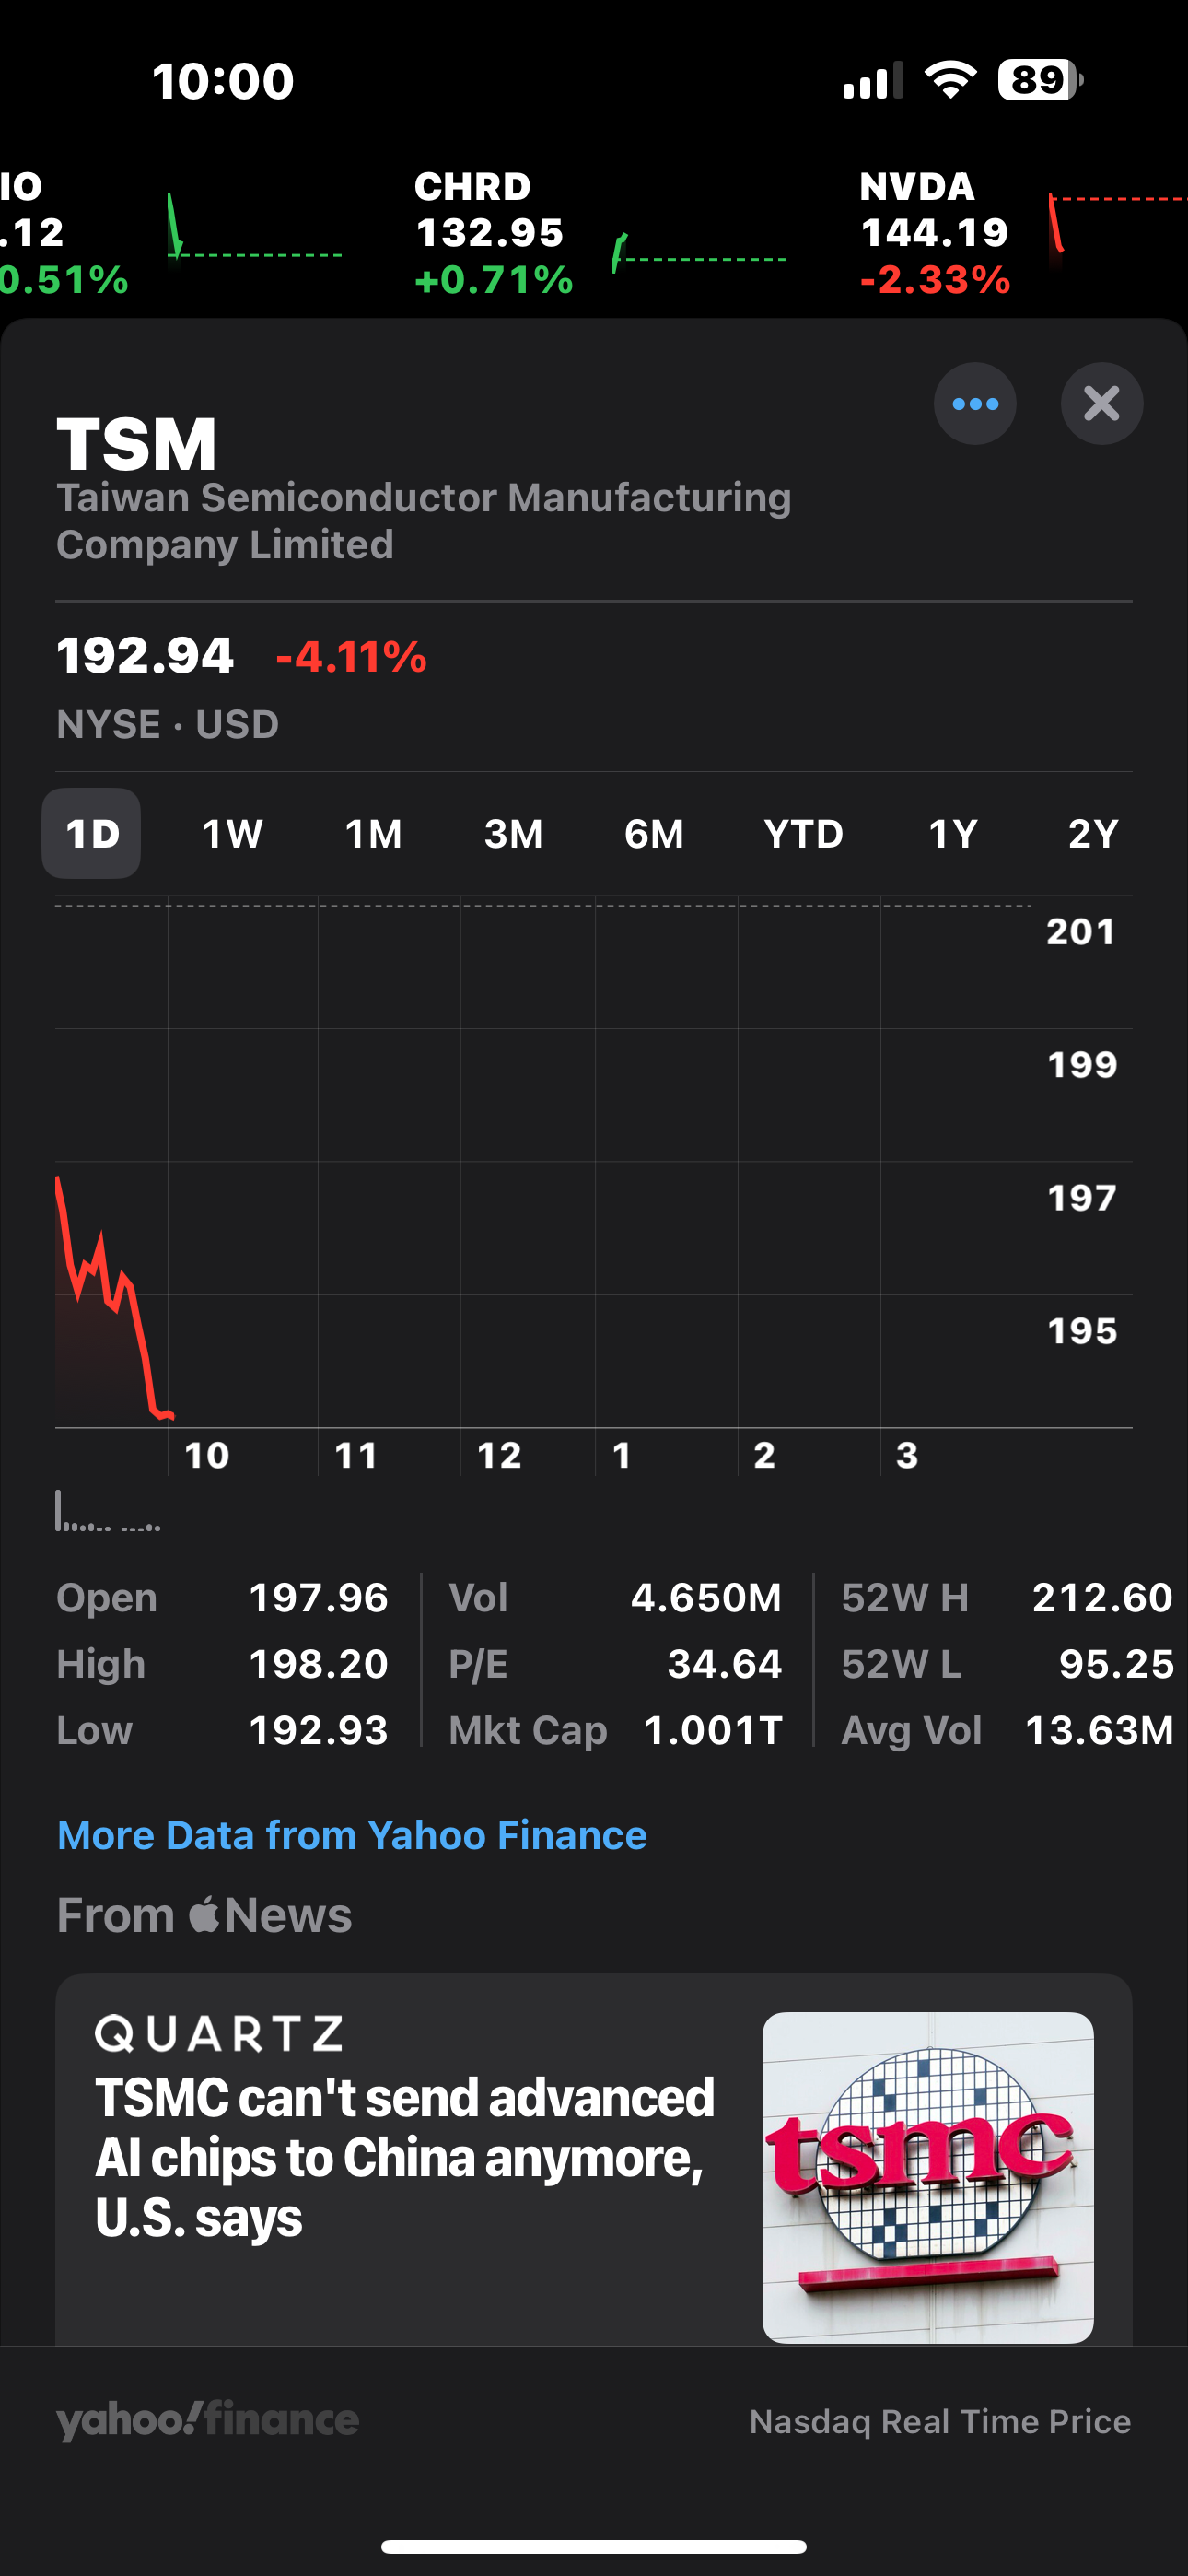Open the three-dot more options button

[x=975, y=404]
